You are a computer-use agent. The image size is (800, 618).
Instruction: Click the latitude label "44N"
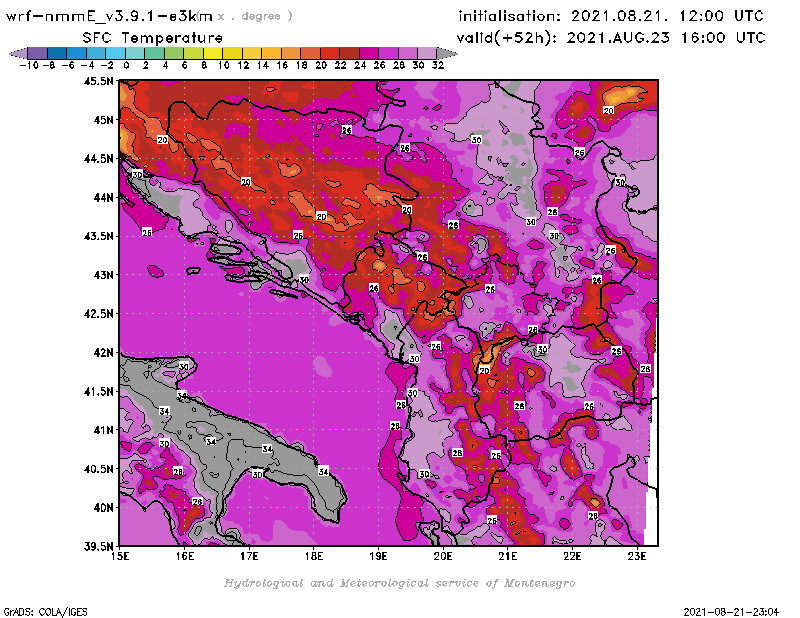click(103, 197)
